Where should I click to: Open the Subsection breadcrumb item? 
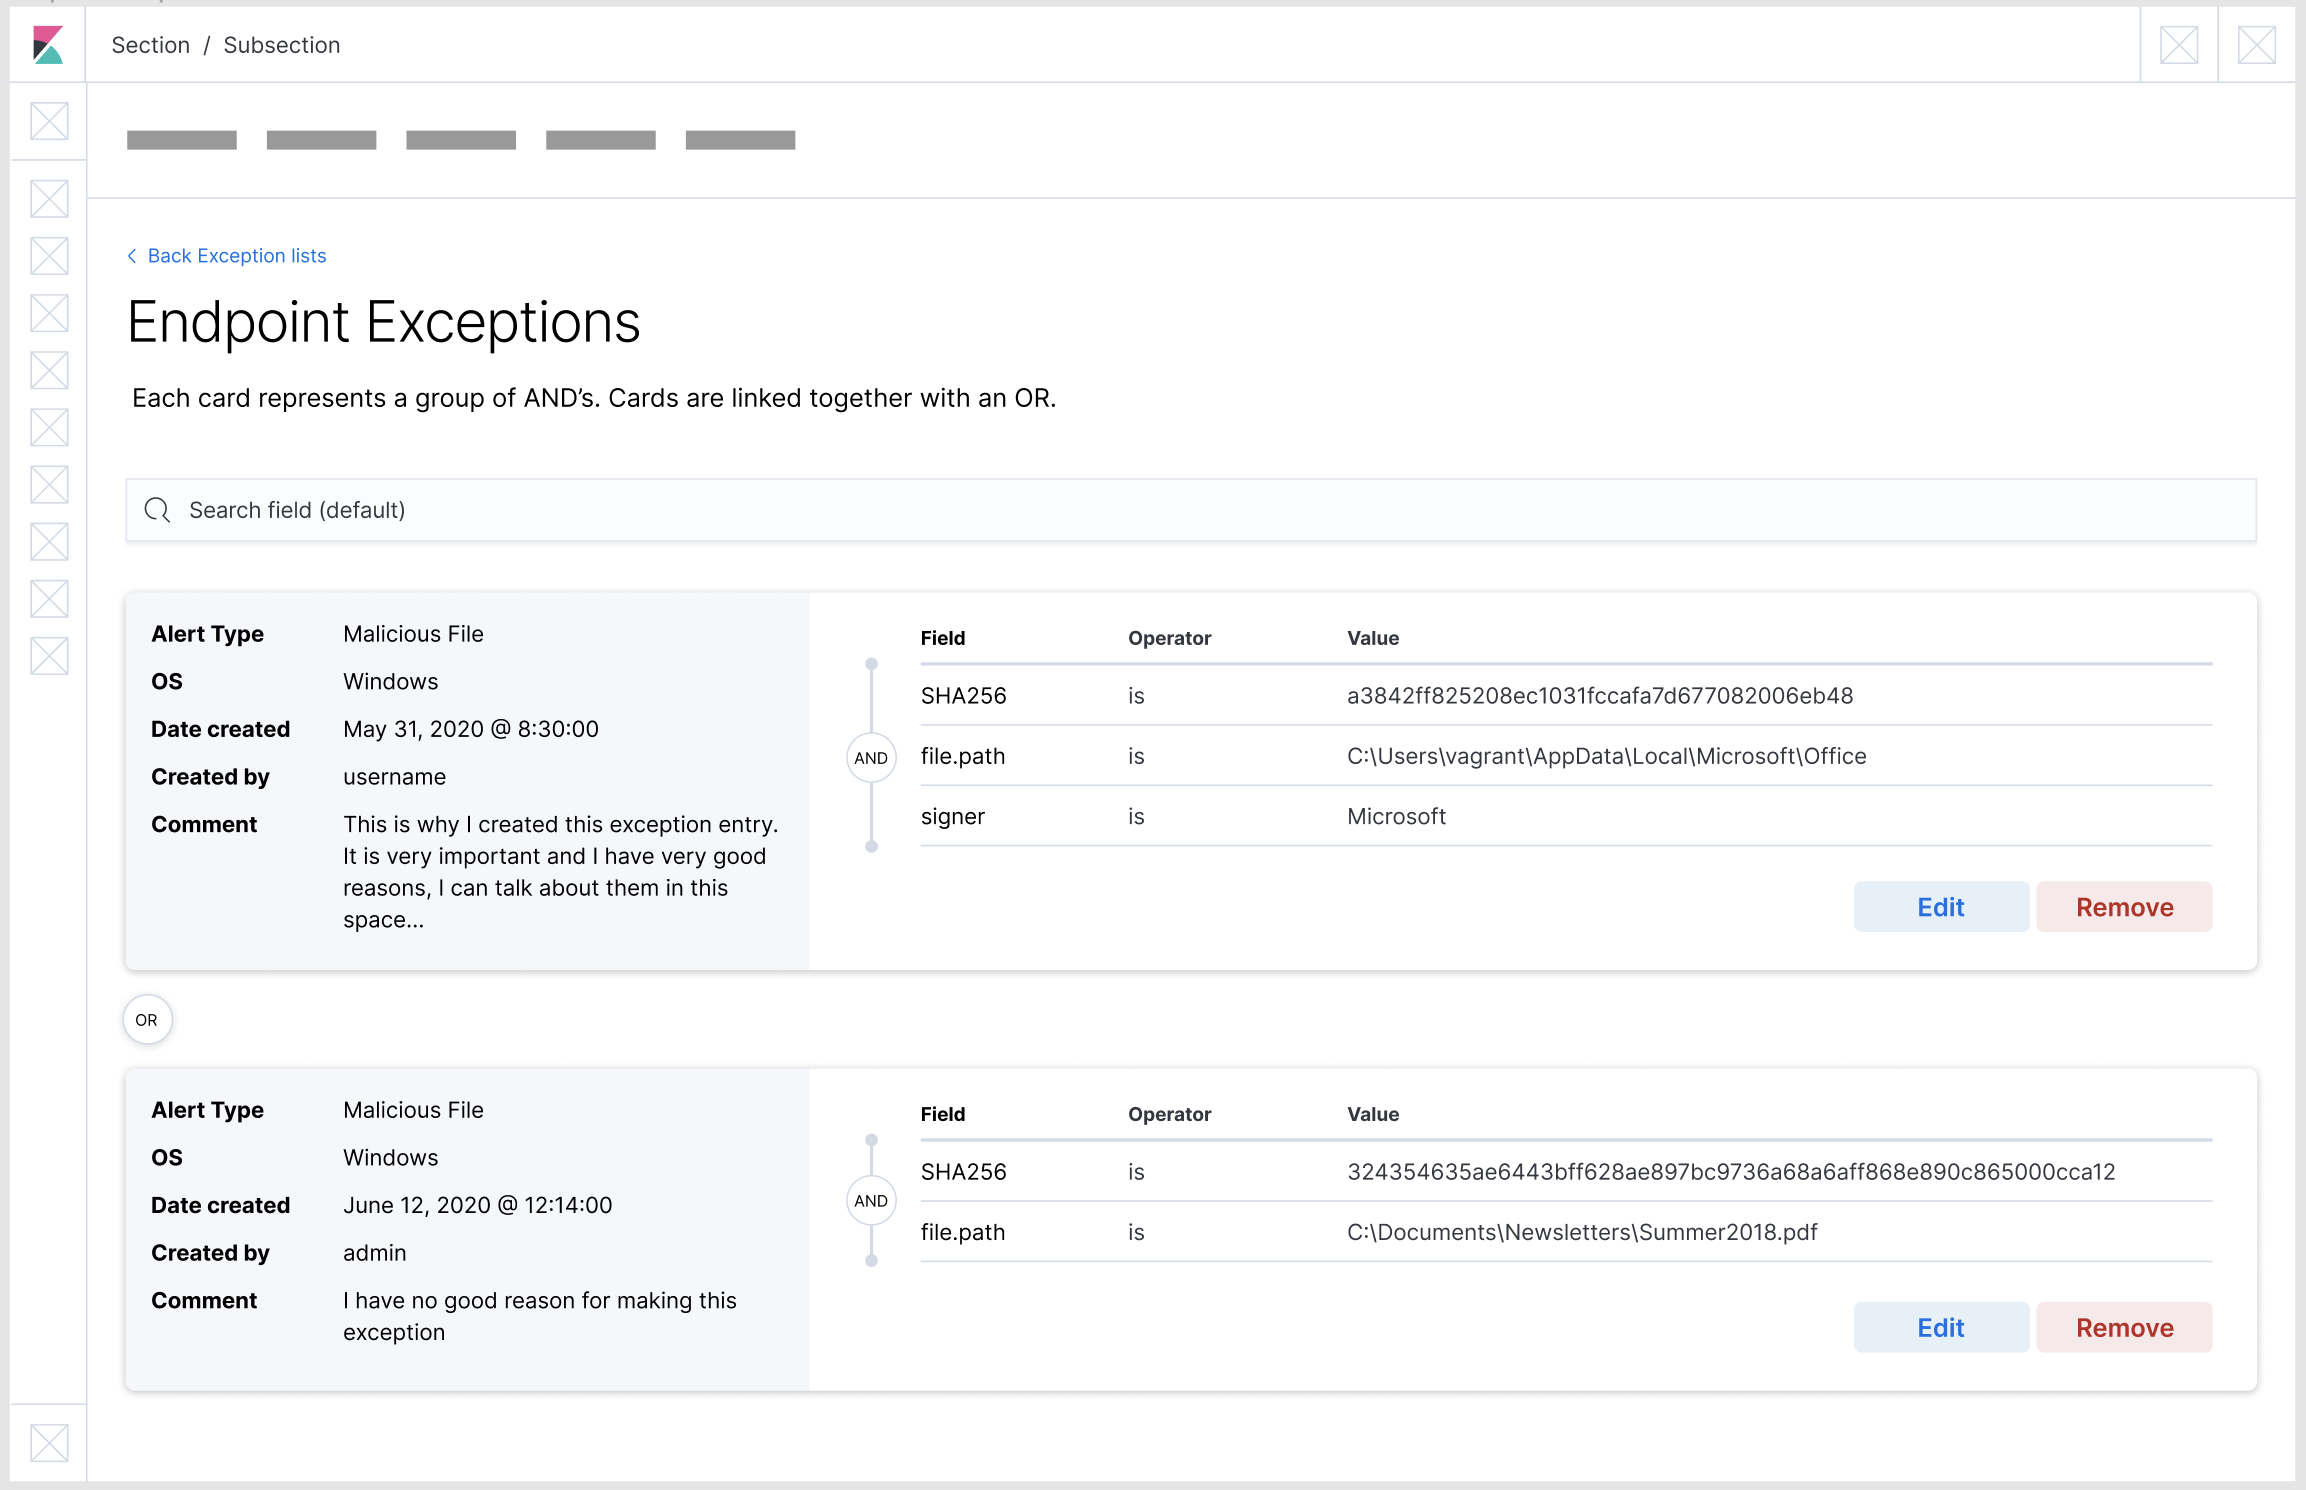point(281,45)
